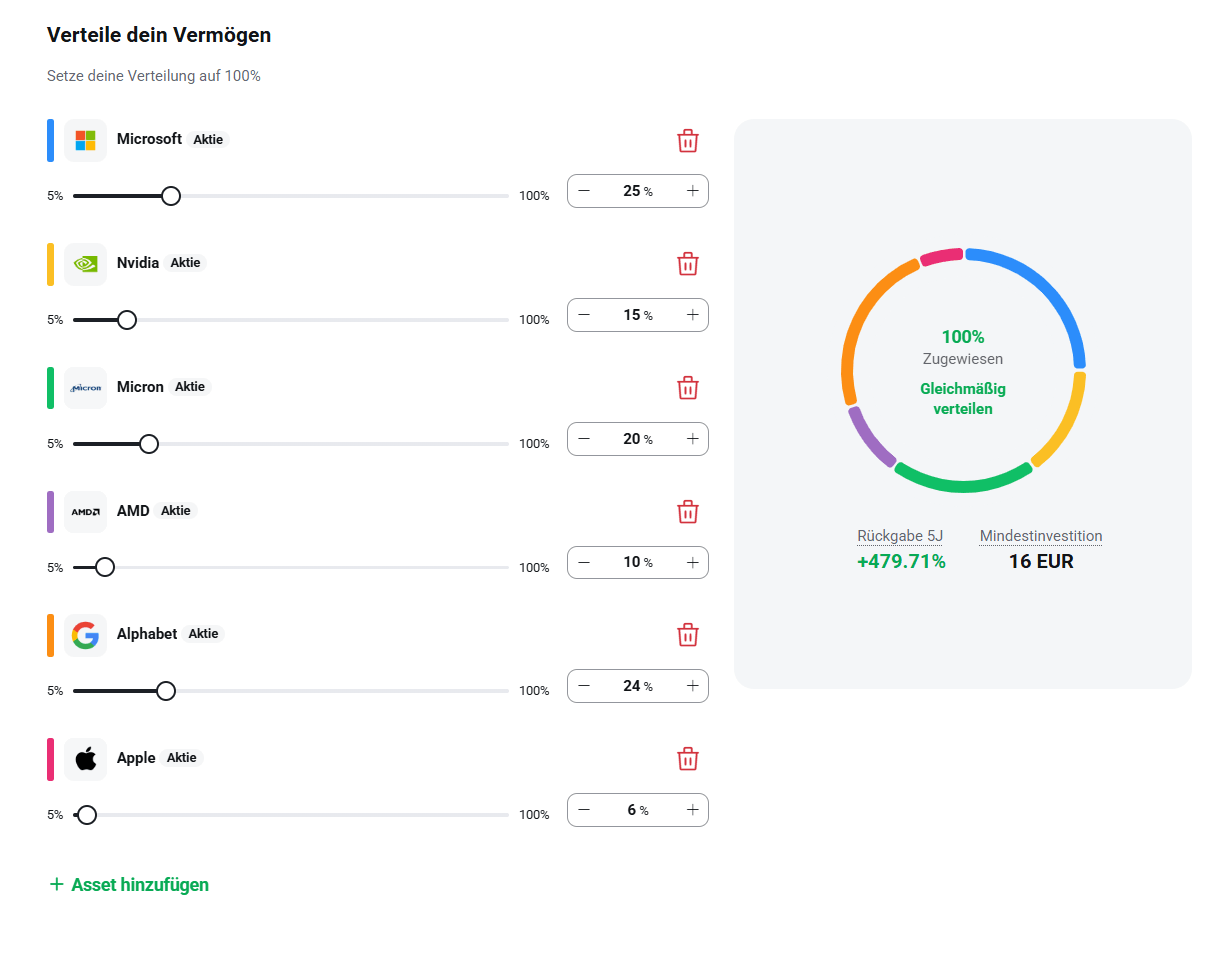
Task: Raise AMD allocation with plus button
Action: (x=692, y=562)
